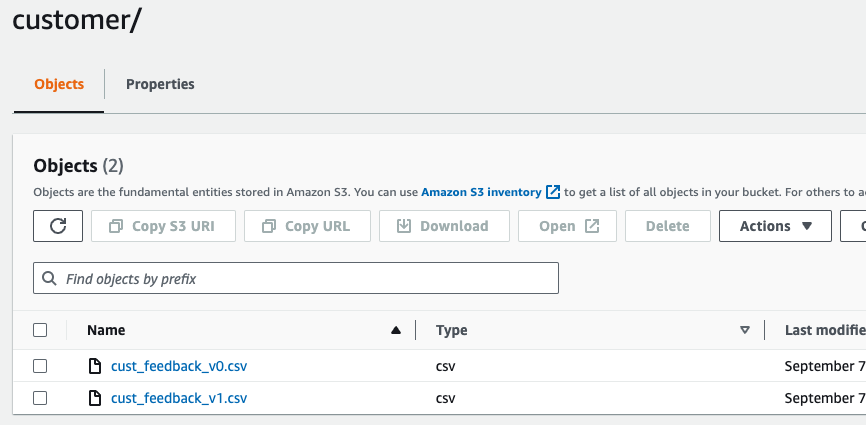Click the copy icon in Copy S3 URI
The image size is (866, 425).
pyautogui.click(x=116, y=226)
